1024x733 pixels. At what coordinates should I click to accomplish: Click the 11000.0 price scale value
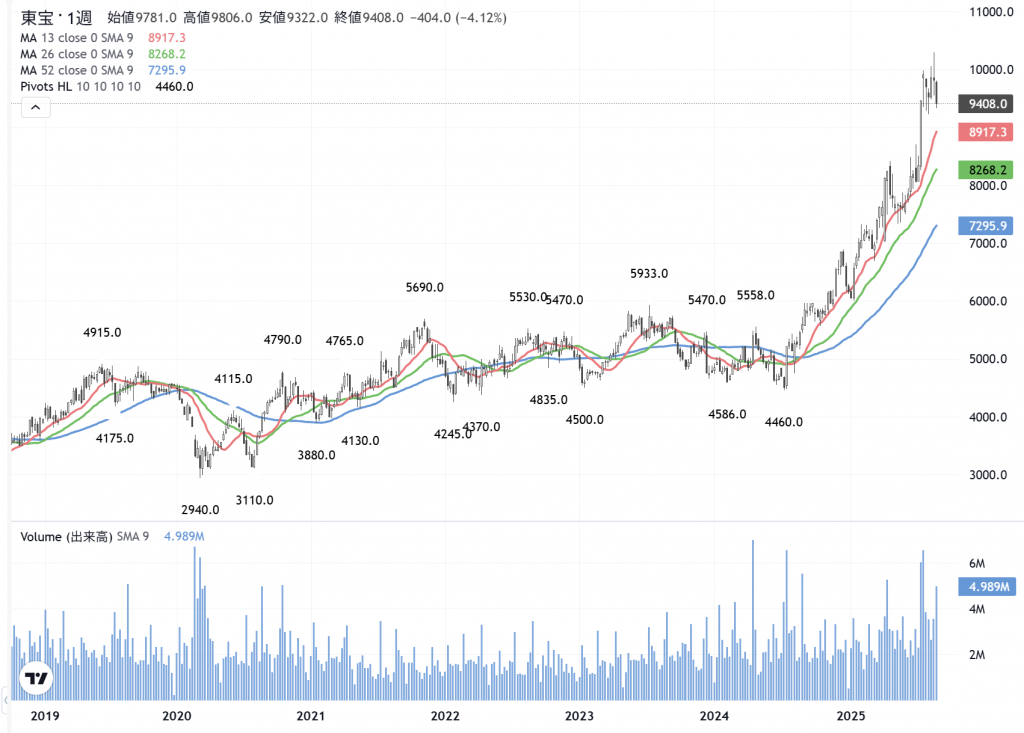pos(991,12)
